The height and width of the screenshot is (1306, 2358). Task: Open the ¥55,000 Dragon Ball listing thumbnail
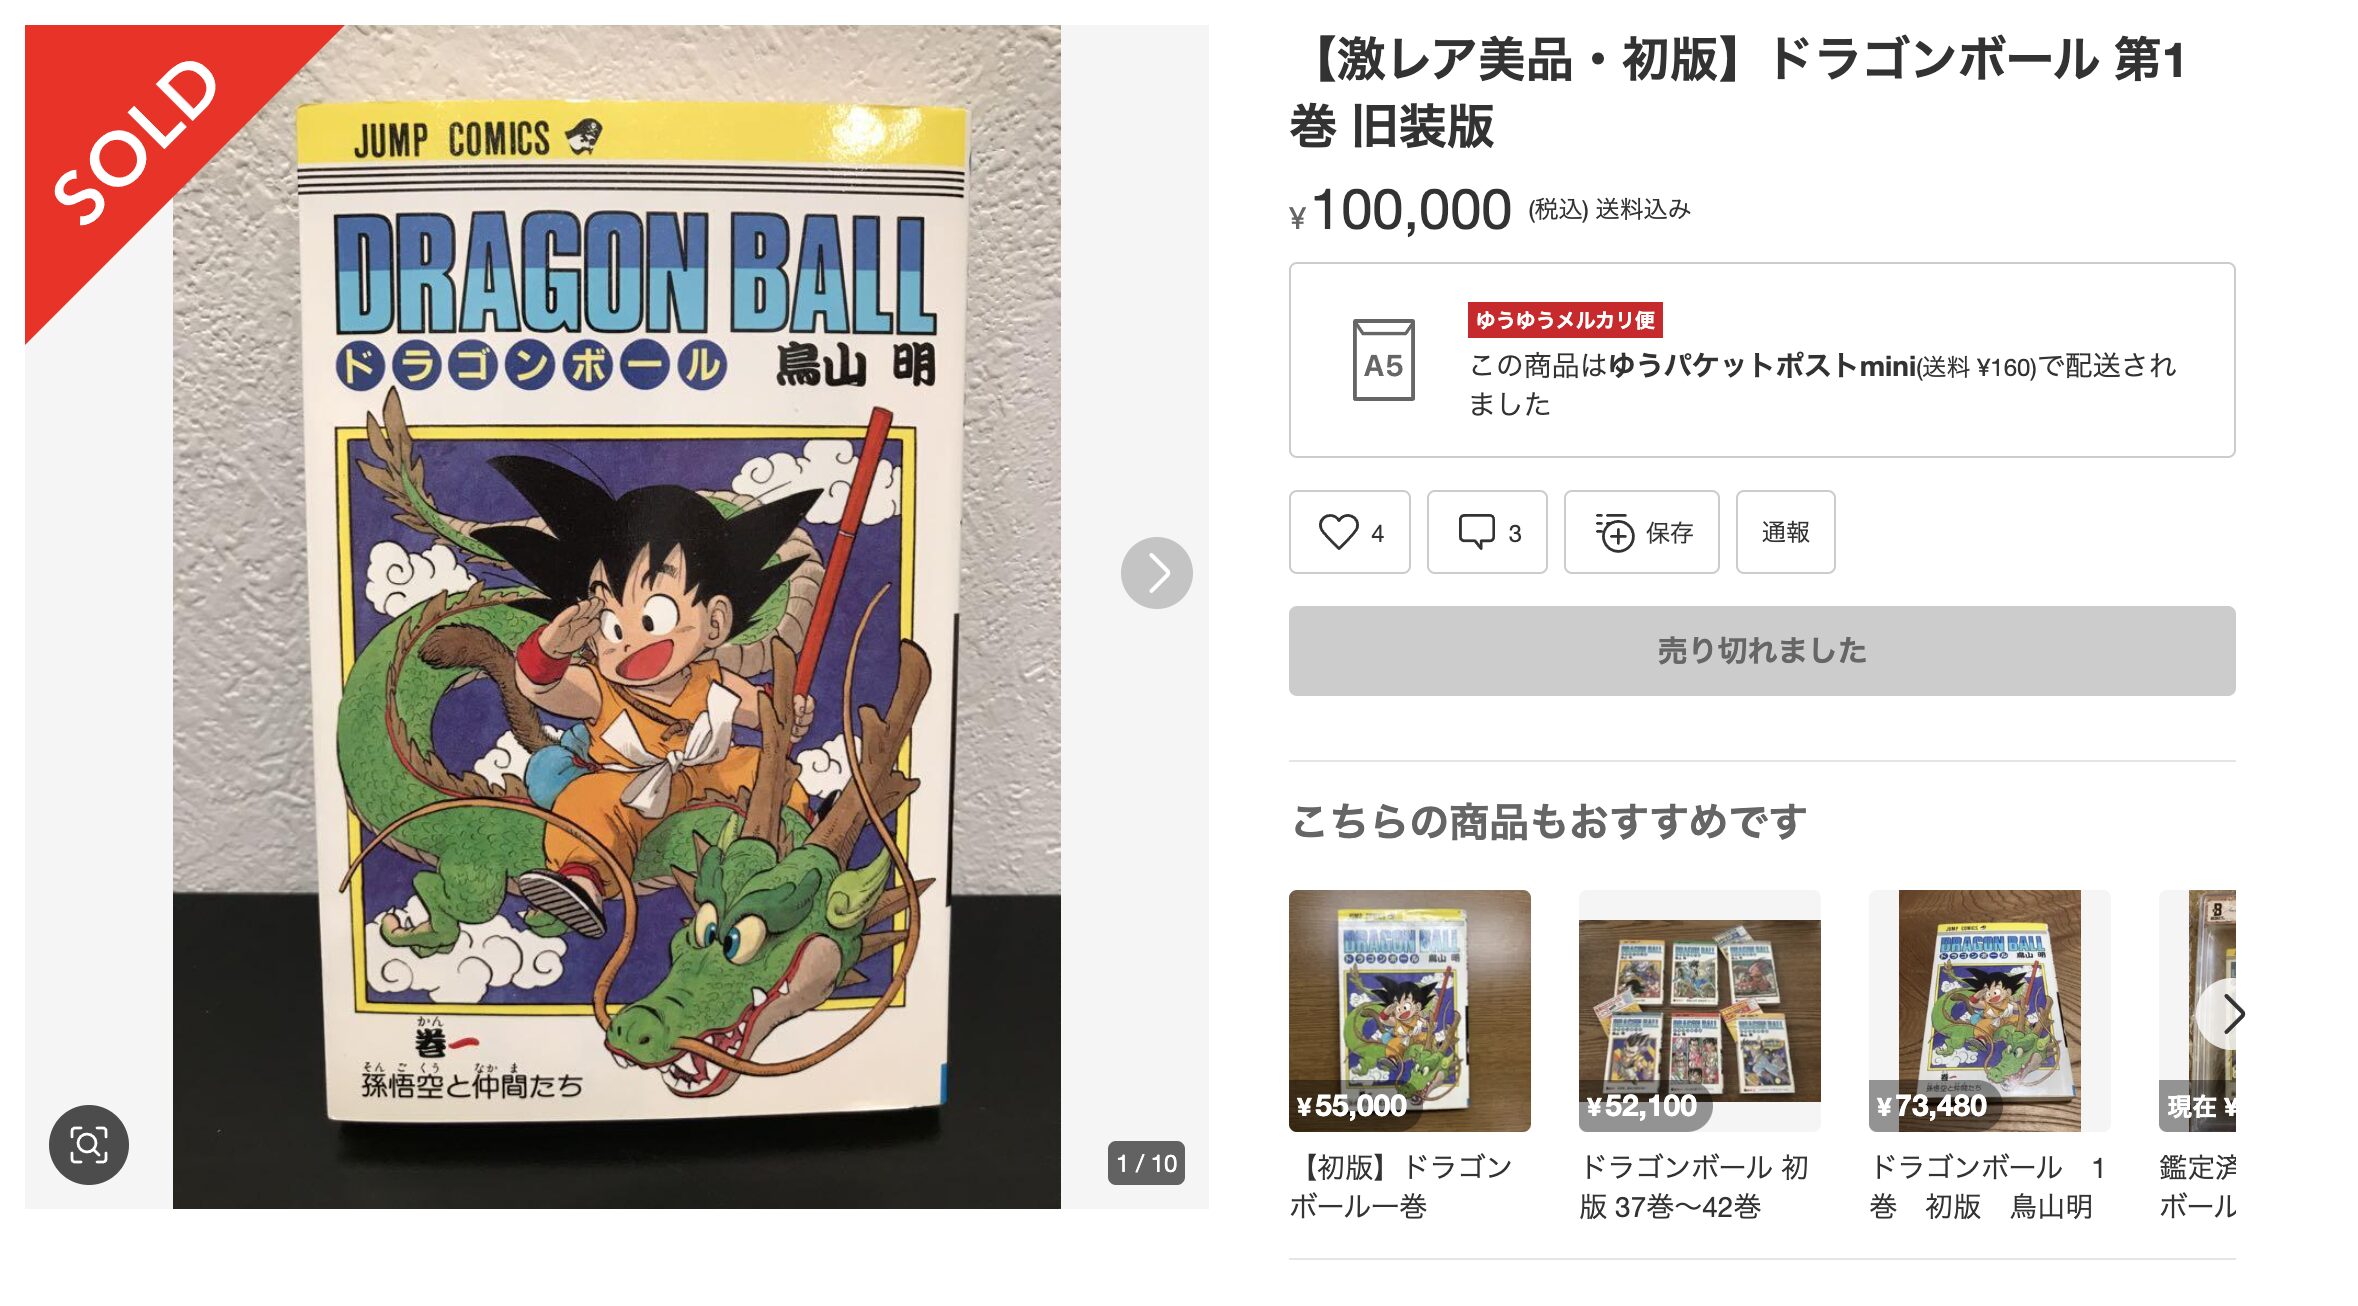point(1409,1010)
